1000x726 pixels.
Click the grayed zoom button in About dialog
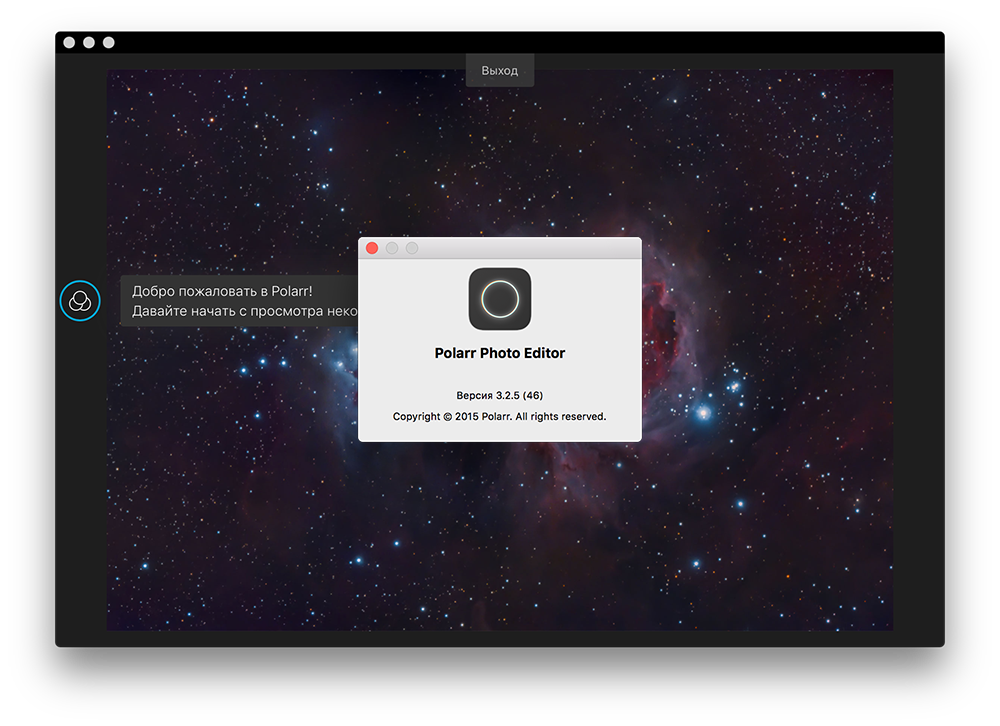[x=411, y=248]
